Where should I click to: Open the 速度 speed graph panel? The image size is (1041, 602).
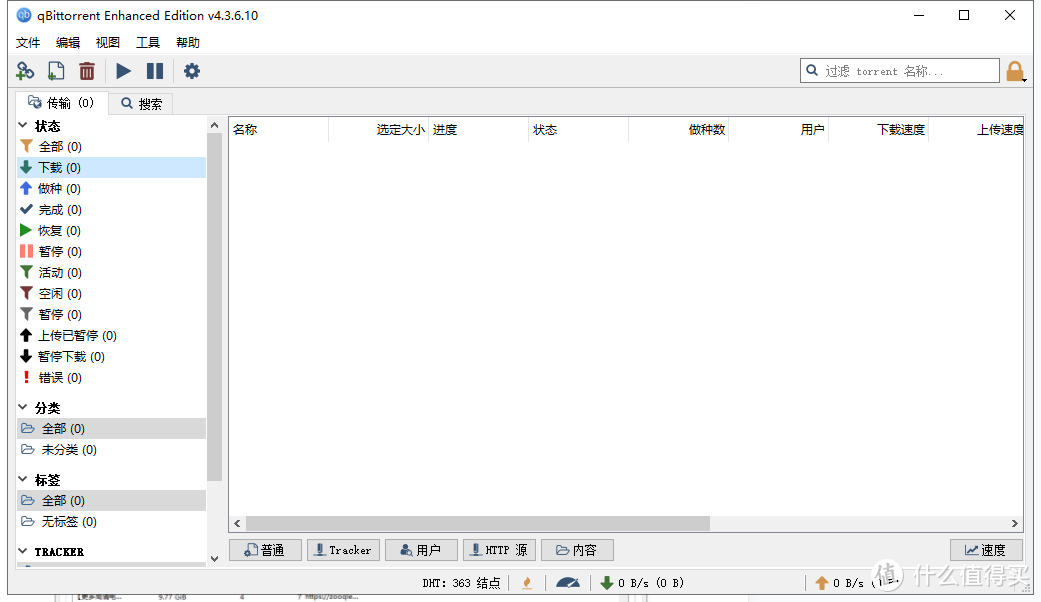tap(985, 549)
